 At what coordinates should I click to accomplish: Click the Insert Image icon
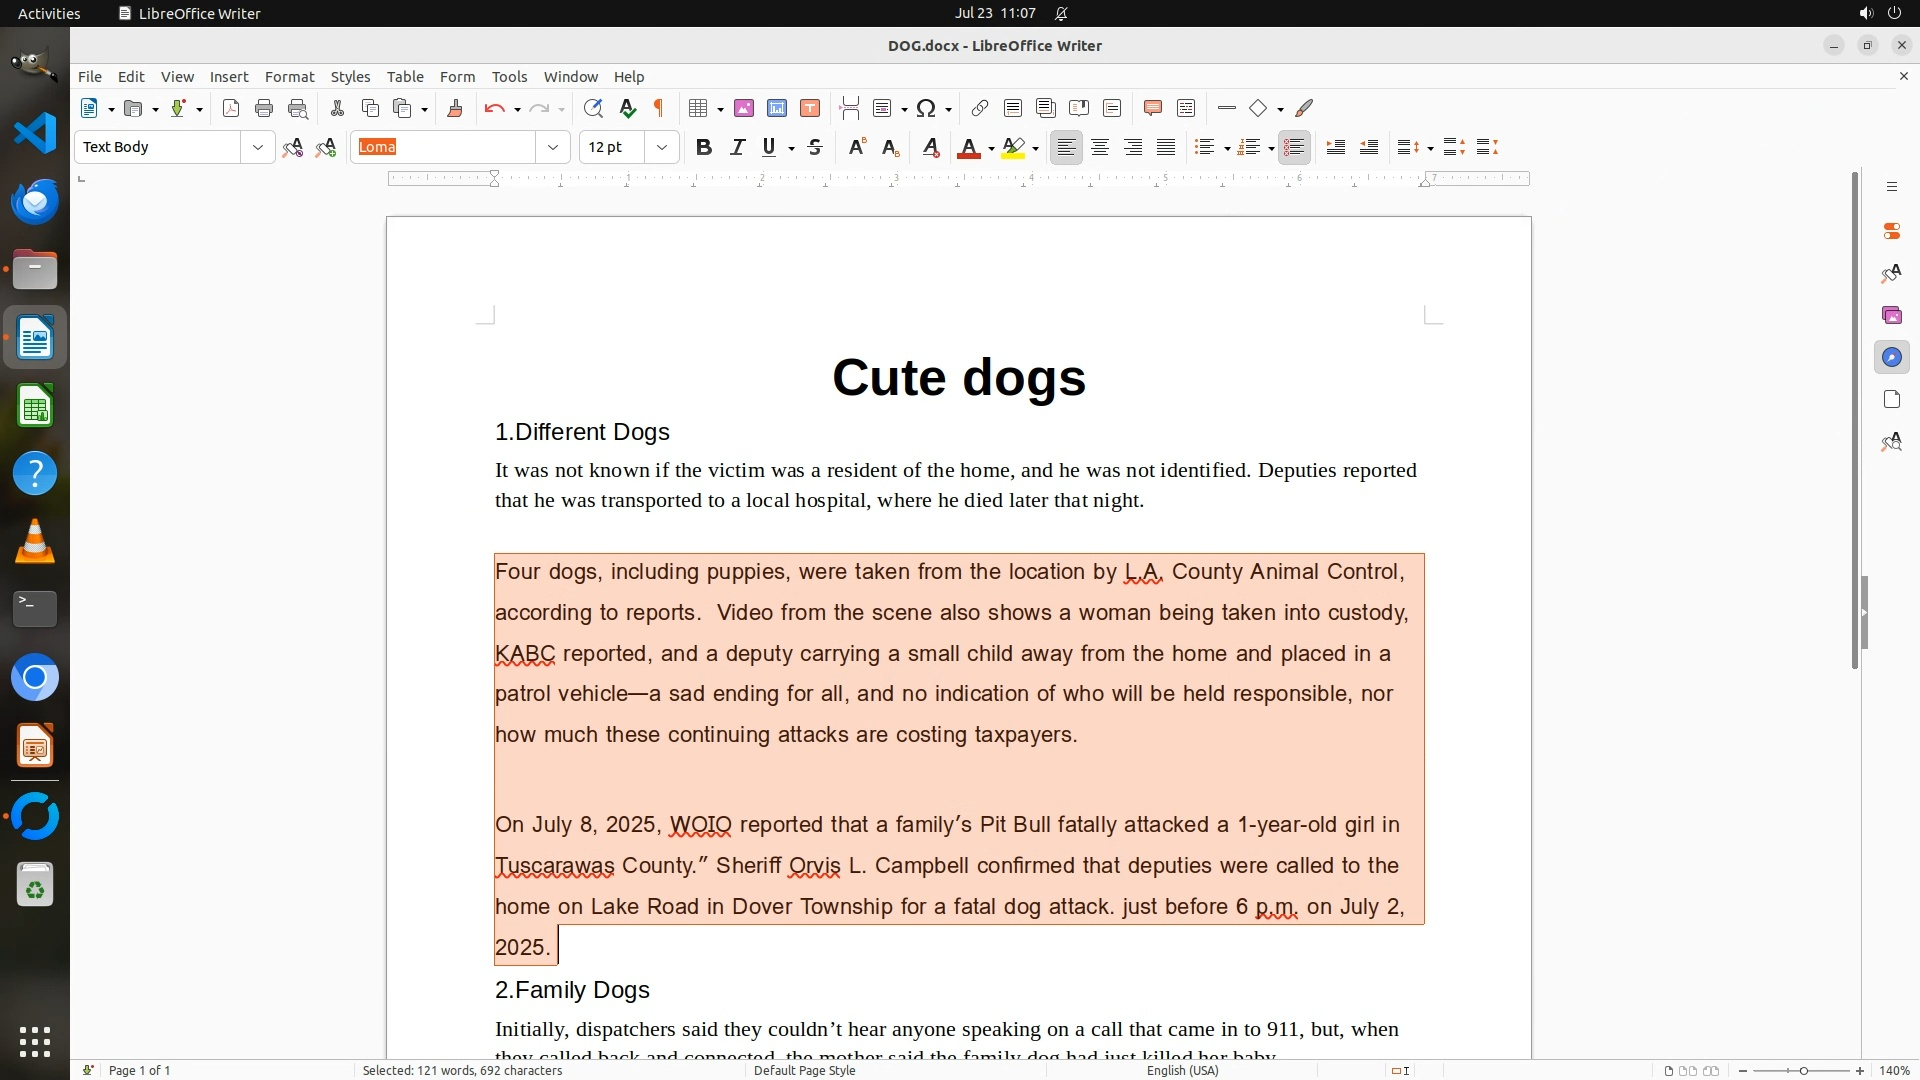pos(743,109)
